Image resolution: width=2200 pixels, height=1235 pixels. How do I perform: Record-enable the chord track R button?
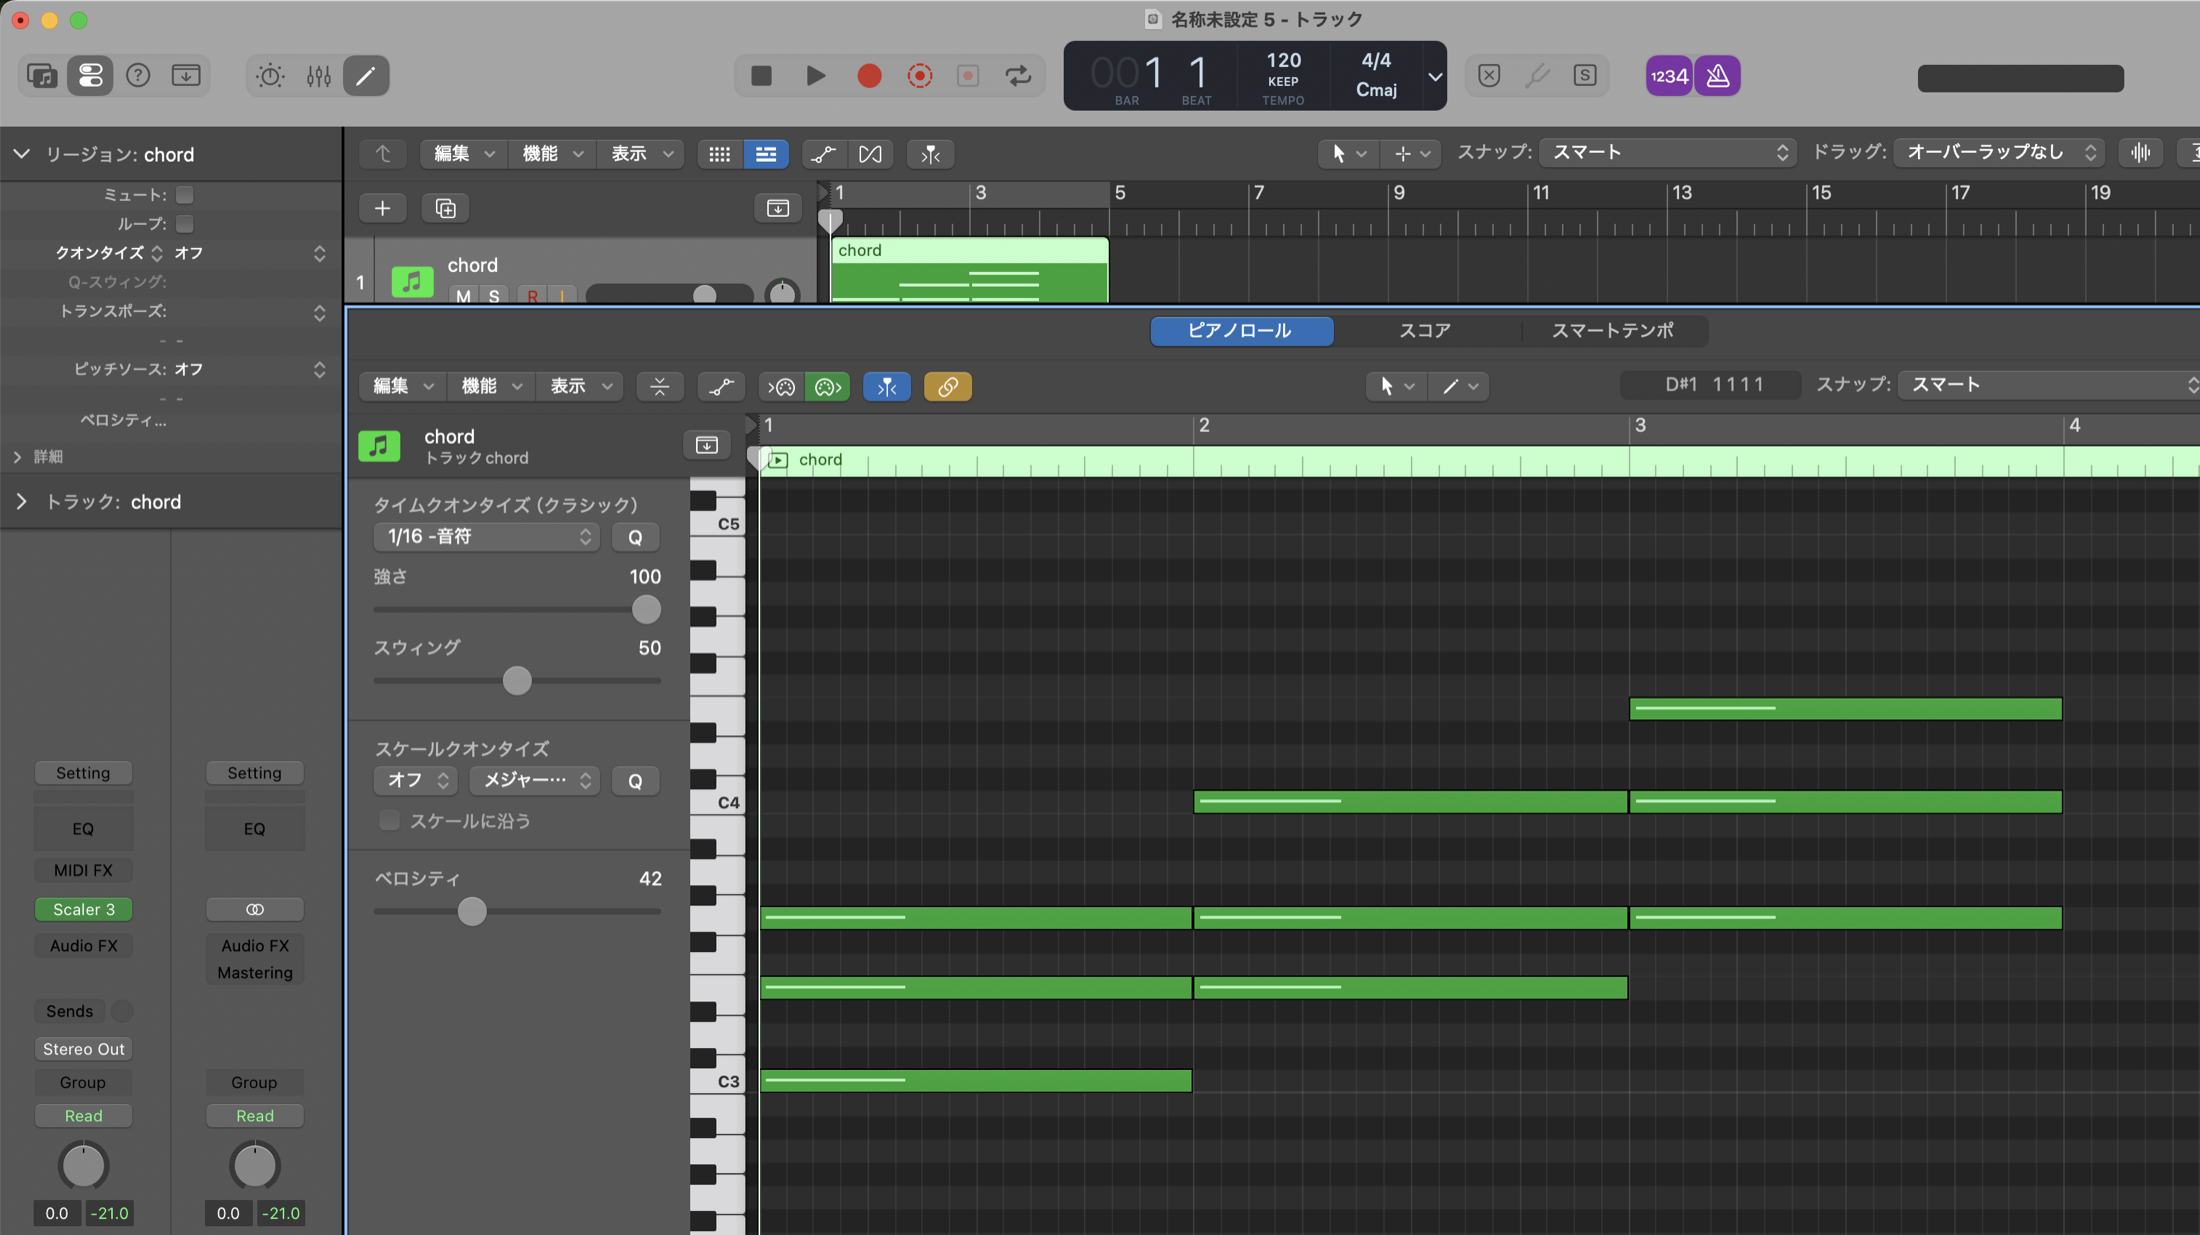533,296
